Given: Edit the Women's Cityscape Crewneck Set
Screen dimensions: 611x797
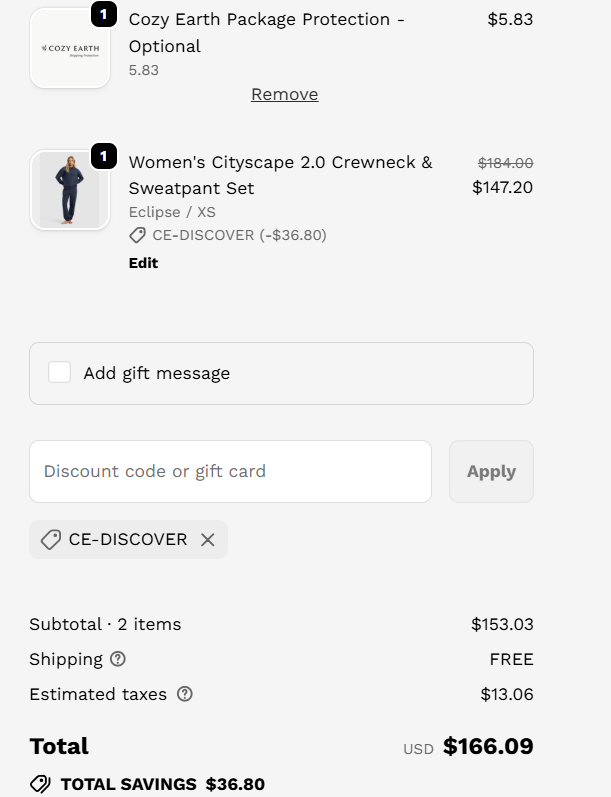Looking at the screenshot, I should (143, 263).
